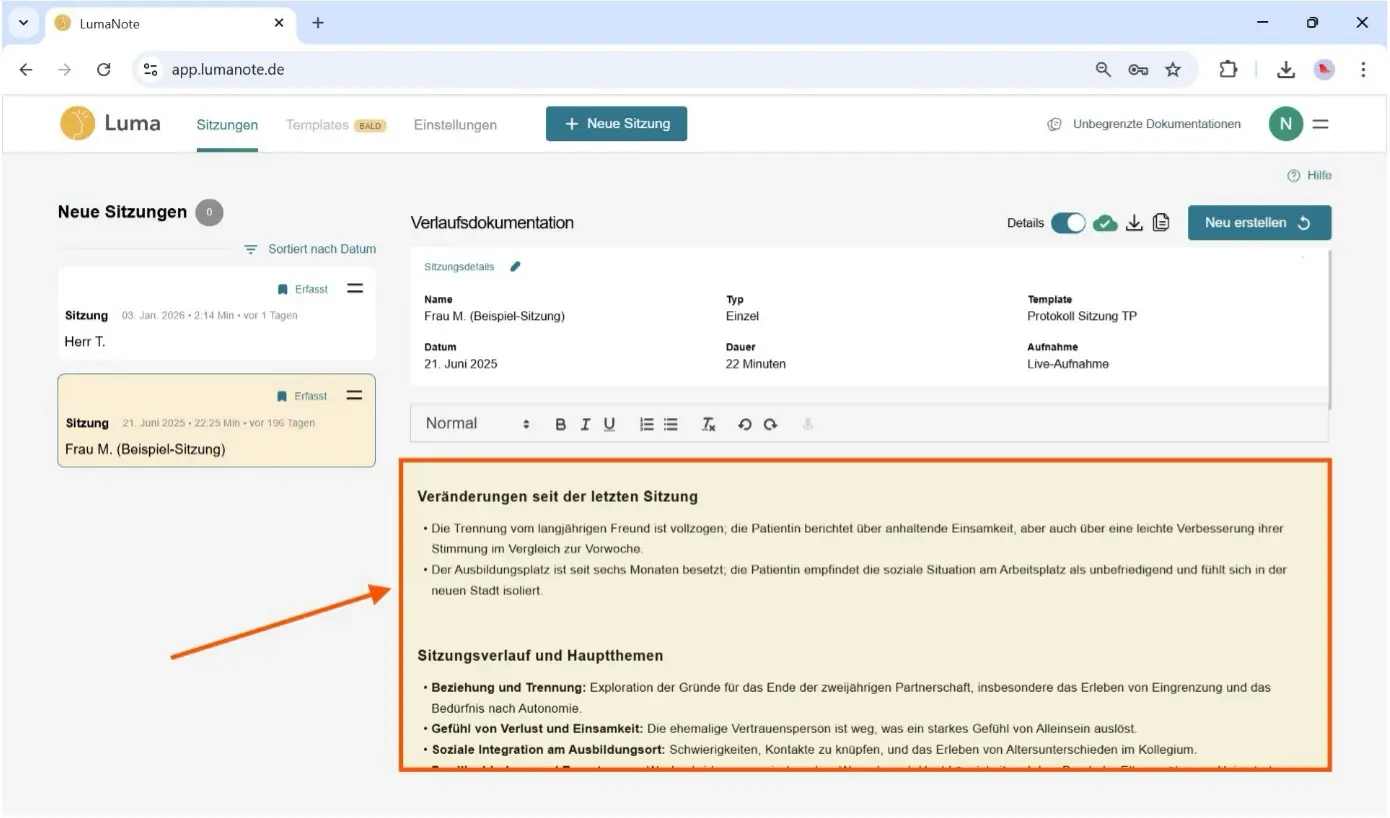Apply bold formatting in the editor toolbar
Image resolution: width=1390 pixels, height=818 pixels.
tap(560, 424)
